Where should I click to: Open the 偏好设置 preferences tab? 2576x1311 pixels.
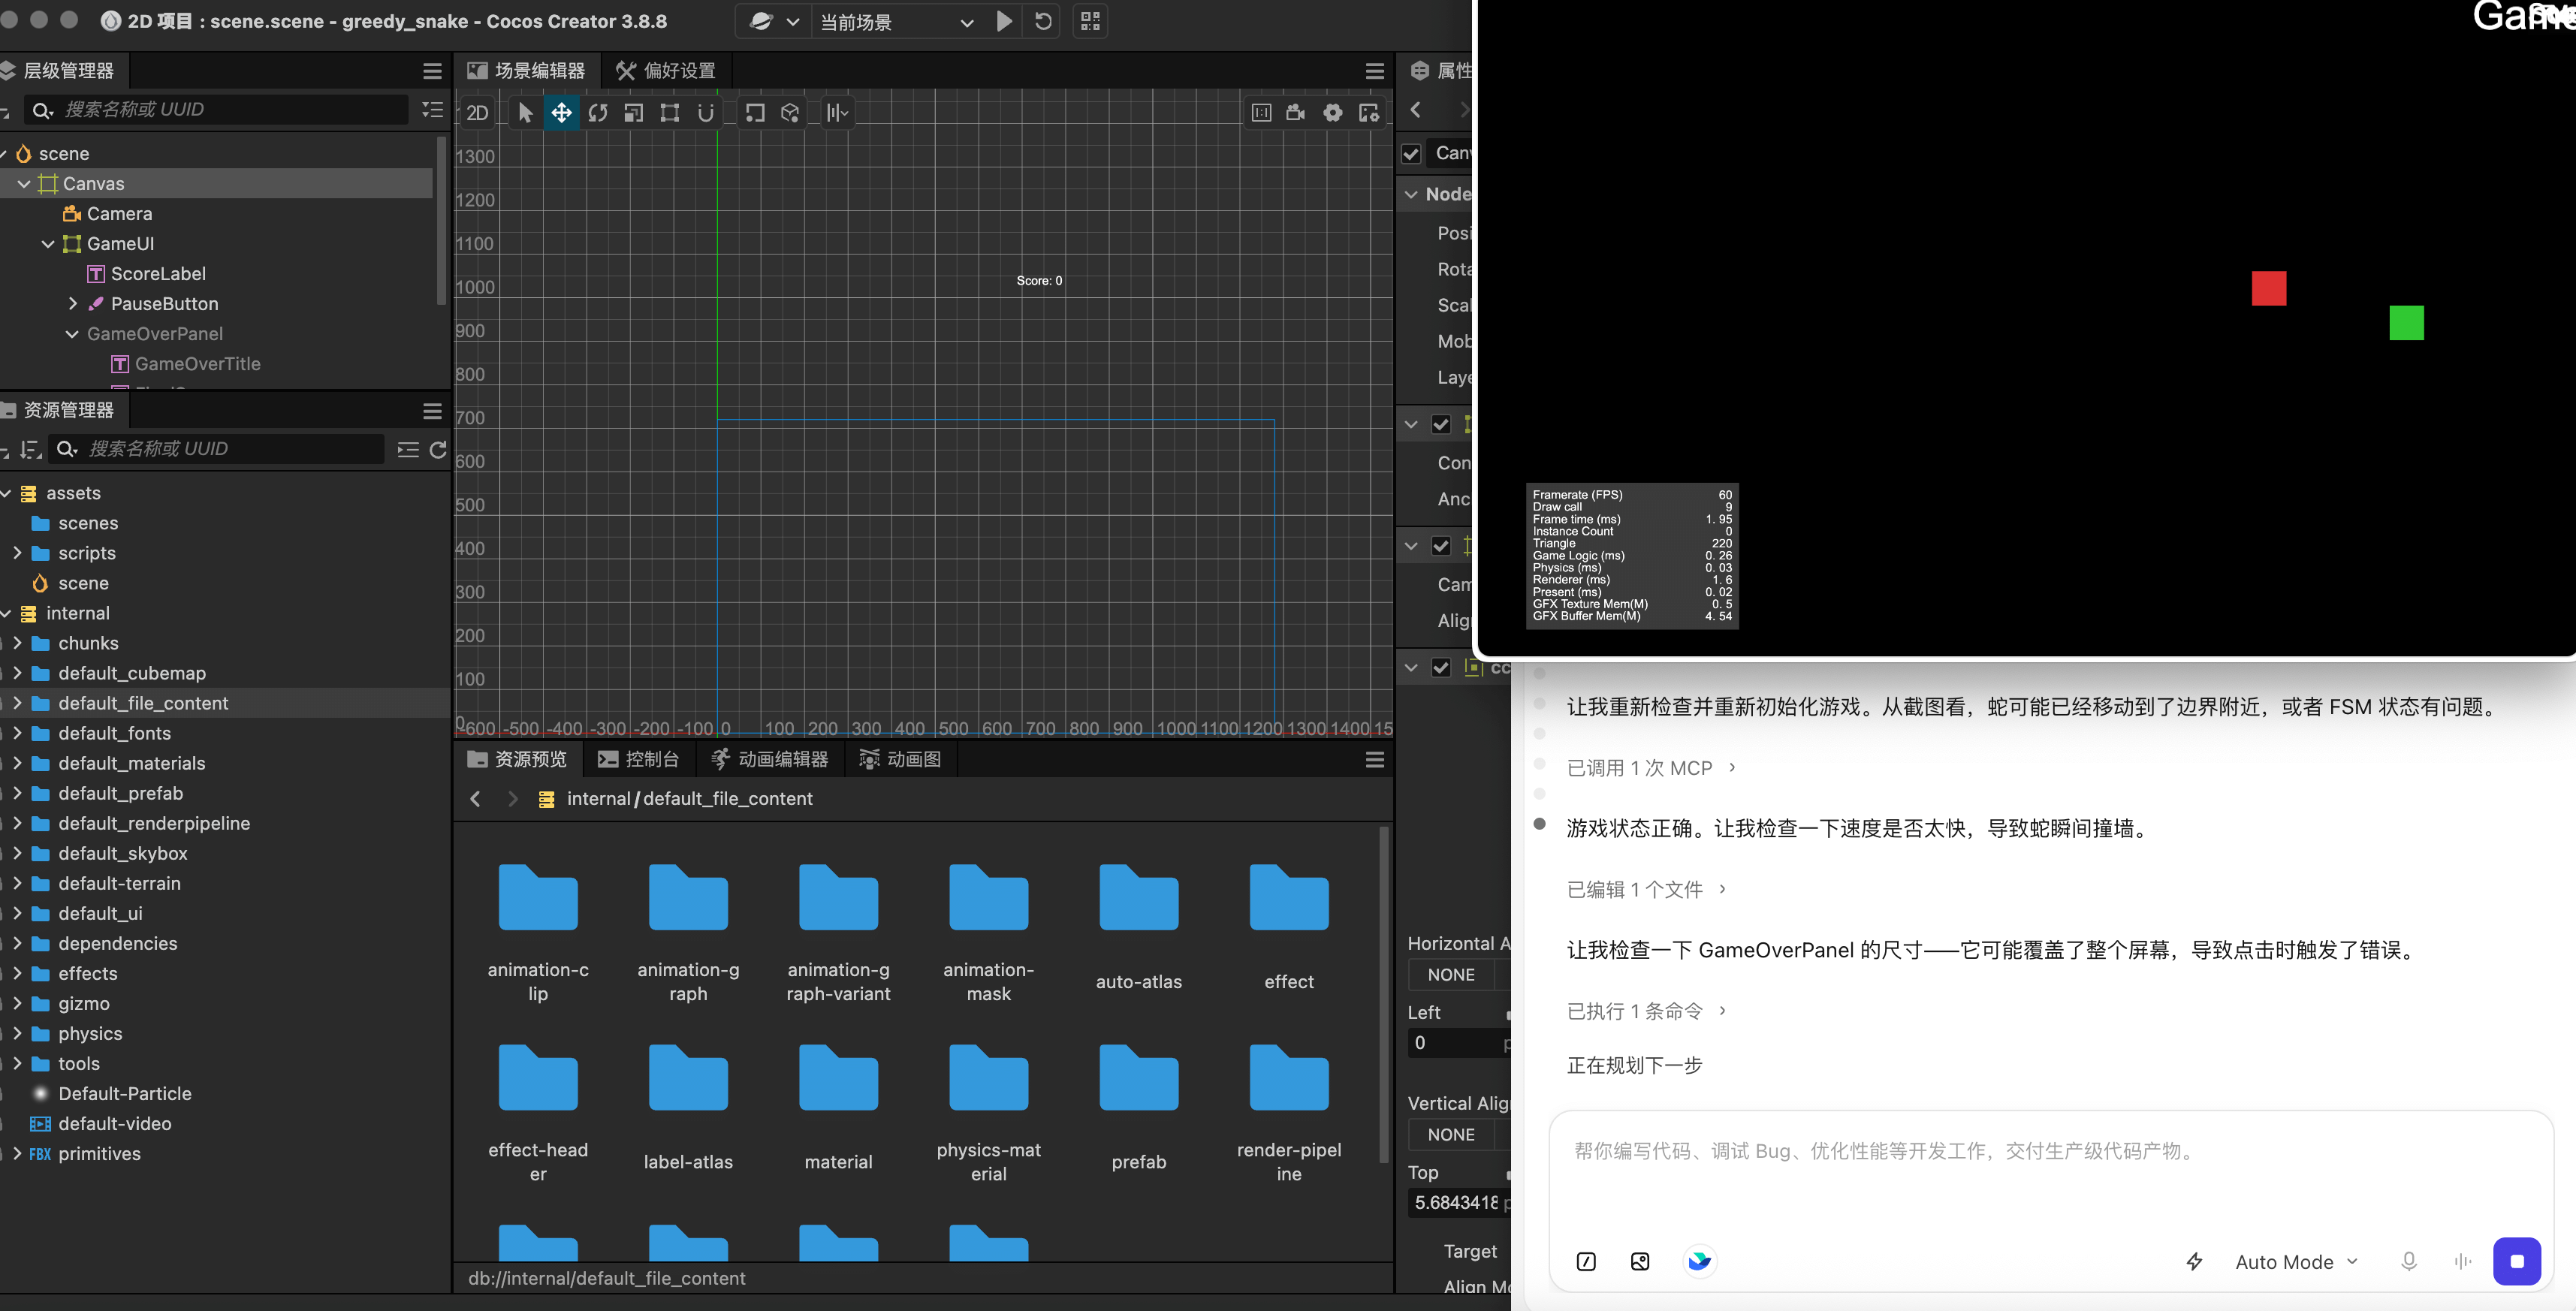tap(665, 71)
